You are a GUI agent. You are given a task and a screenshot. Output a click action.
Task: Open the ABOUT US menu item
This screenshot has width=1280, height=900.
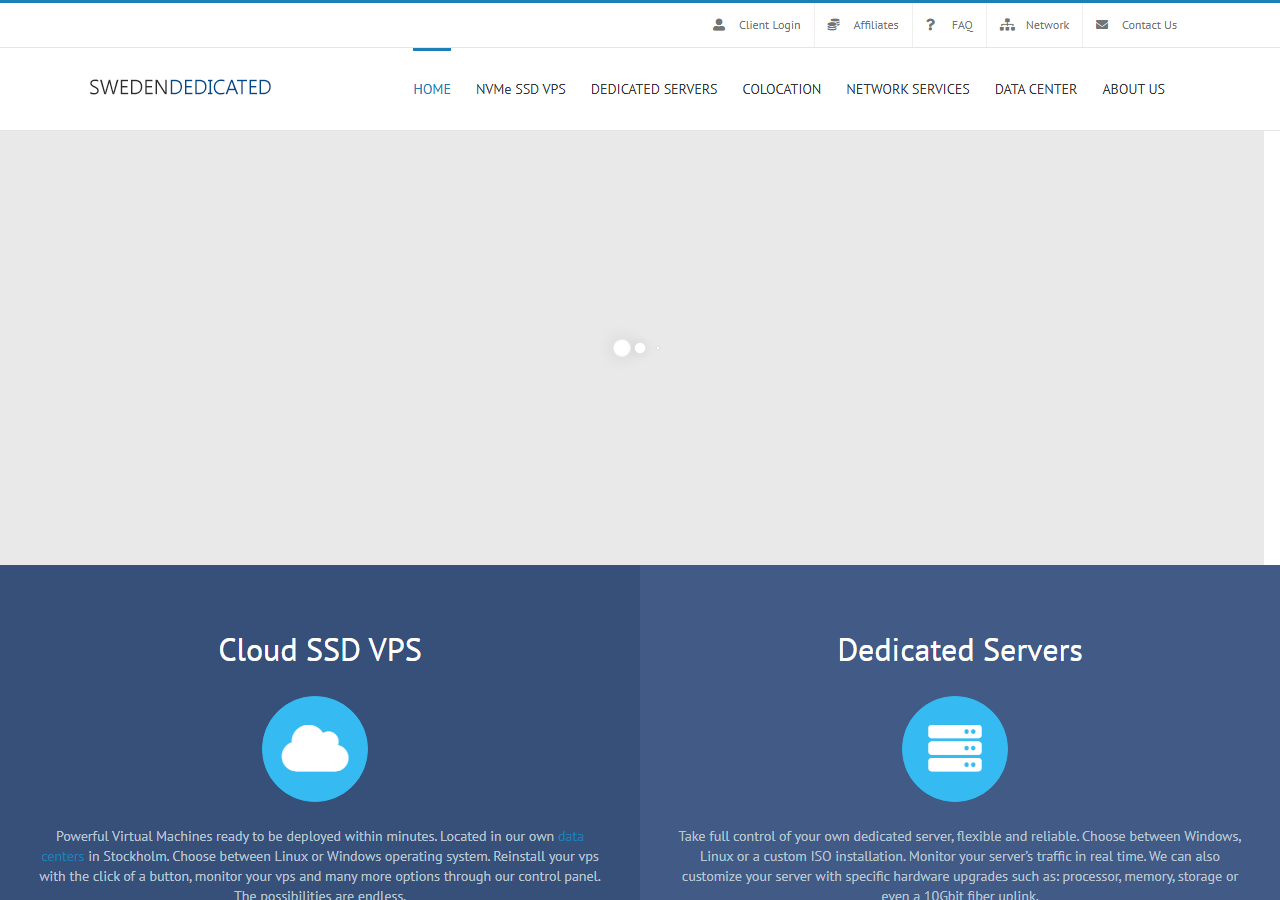click(1134, 89)
